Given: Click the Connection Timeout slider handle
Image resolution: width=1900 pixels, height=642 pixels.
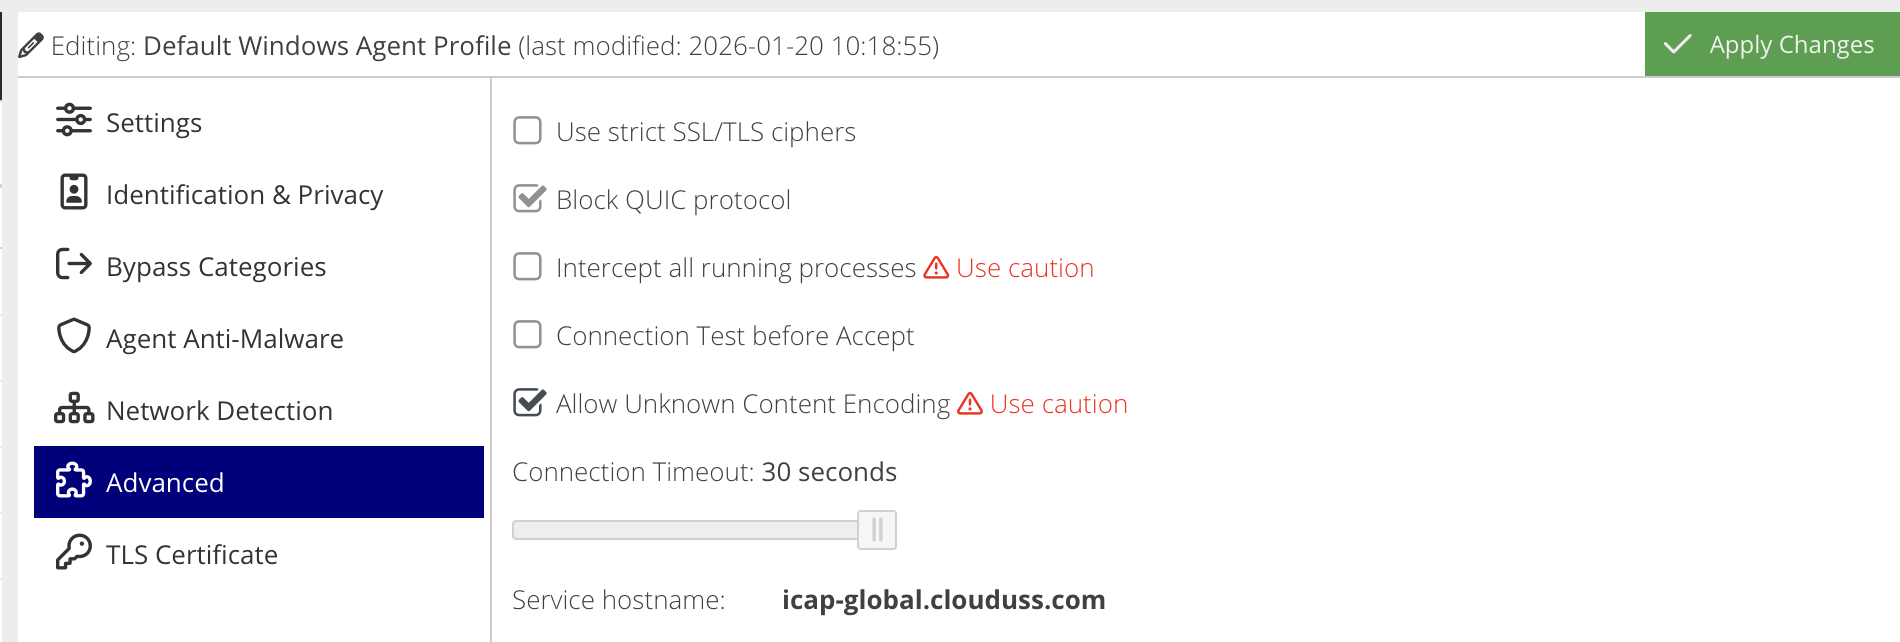Looking at the screenshot, I should pos(877,530).
